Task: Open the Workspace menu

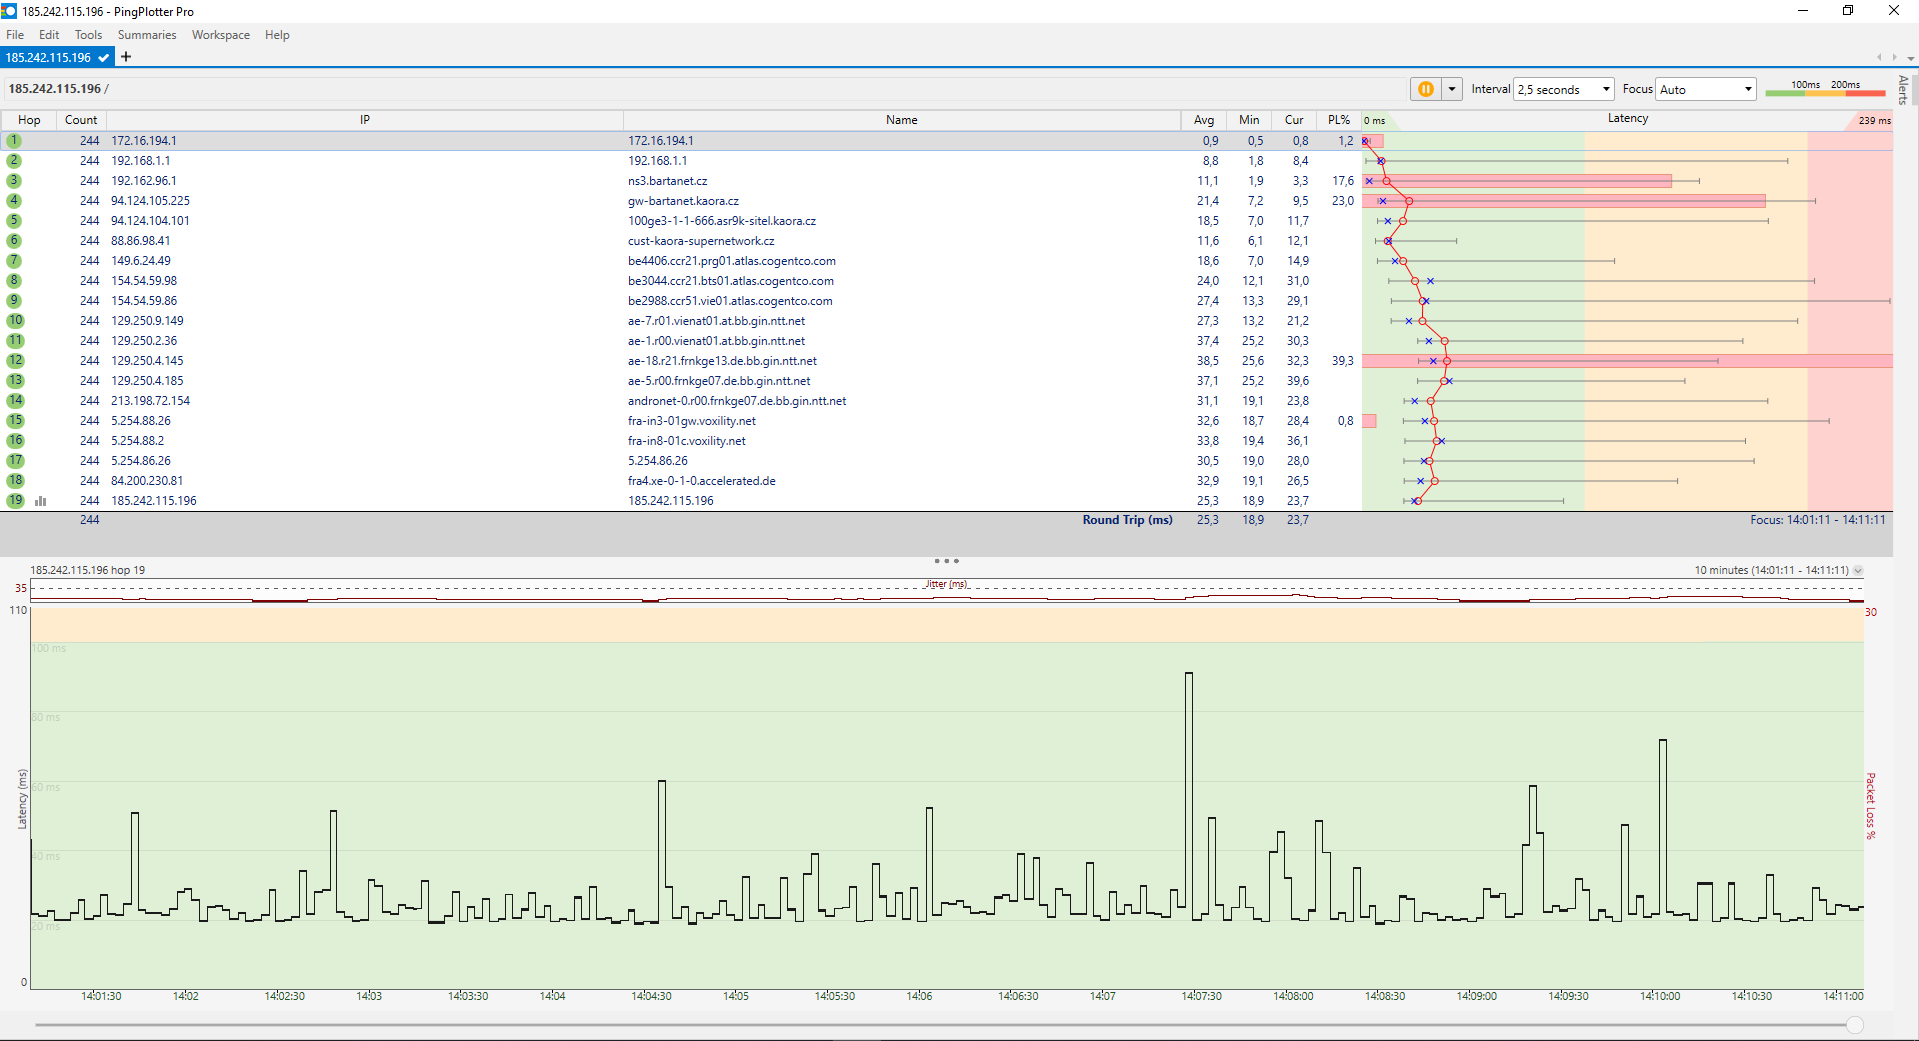Action: pyautogui.click(x=220, y=35)
